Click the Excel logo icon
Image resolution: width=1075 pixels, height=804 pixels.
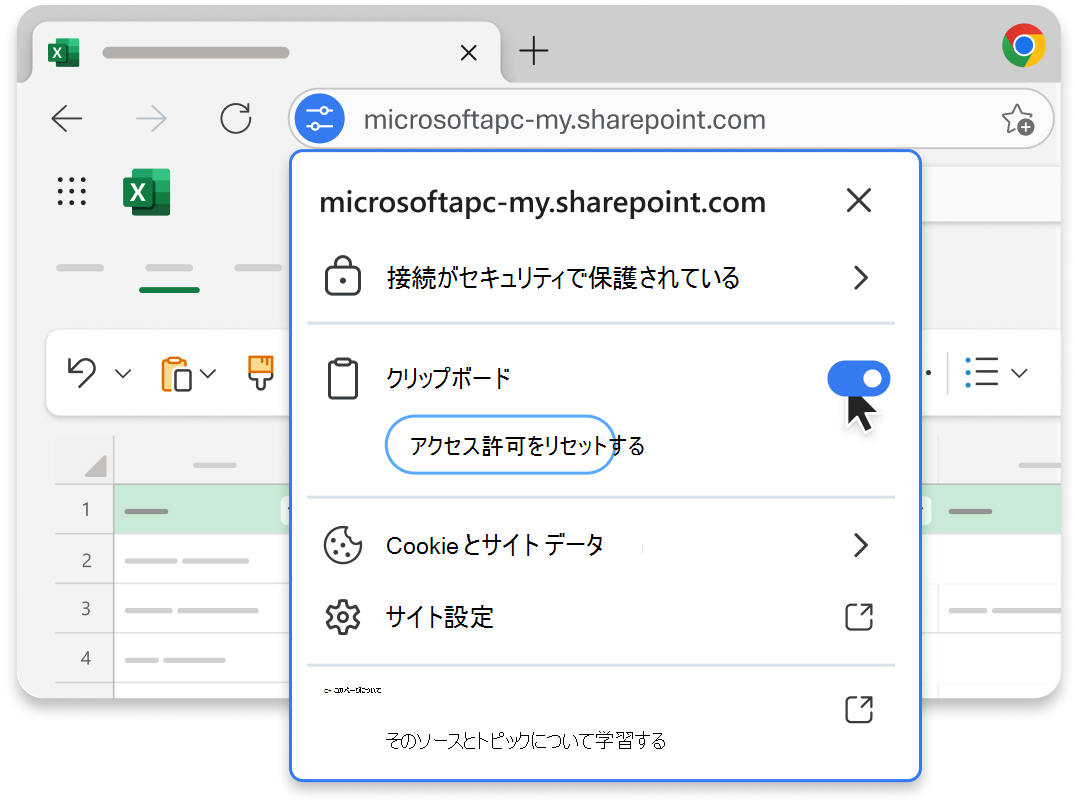pos(146,192)
